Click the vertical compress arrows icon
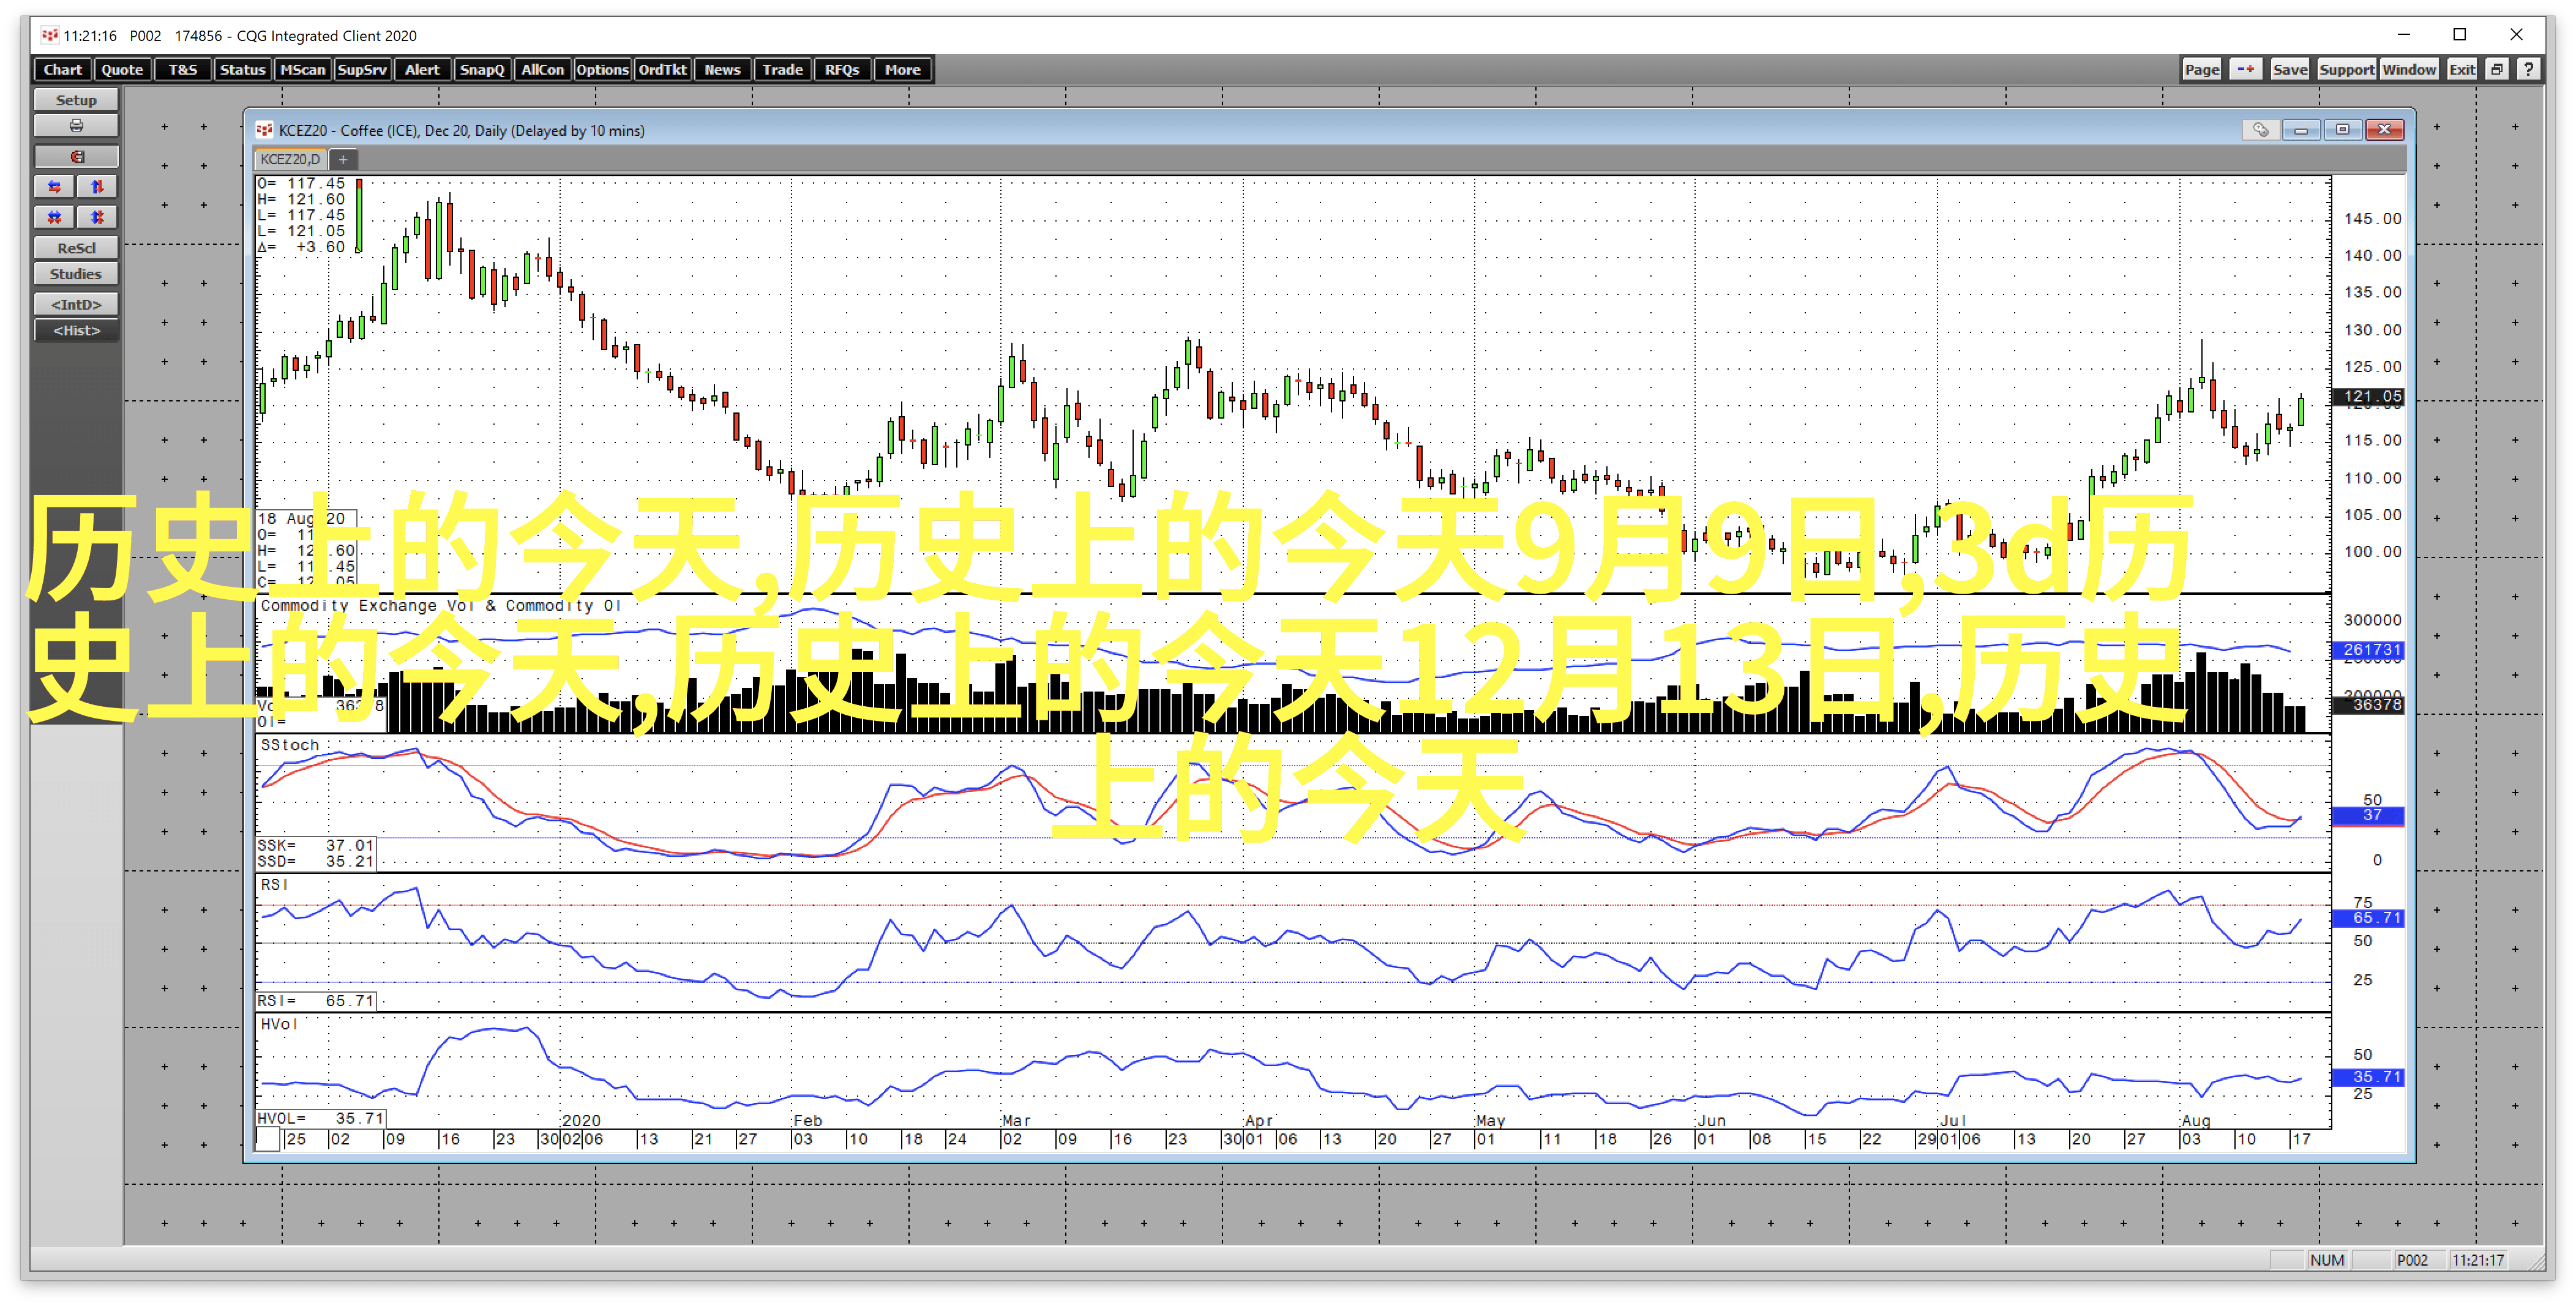2576x1306 pixels. click(97, 217)
